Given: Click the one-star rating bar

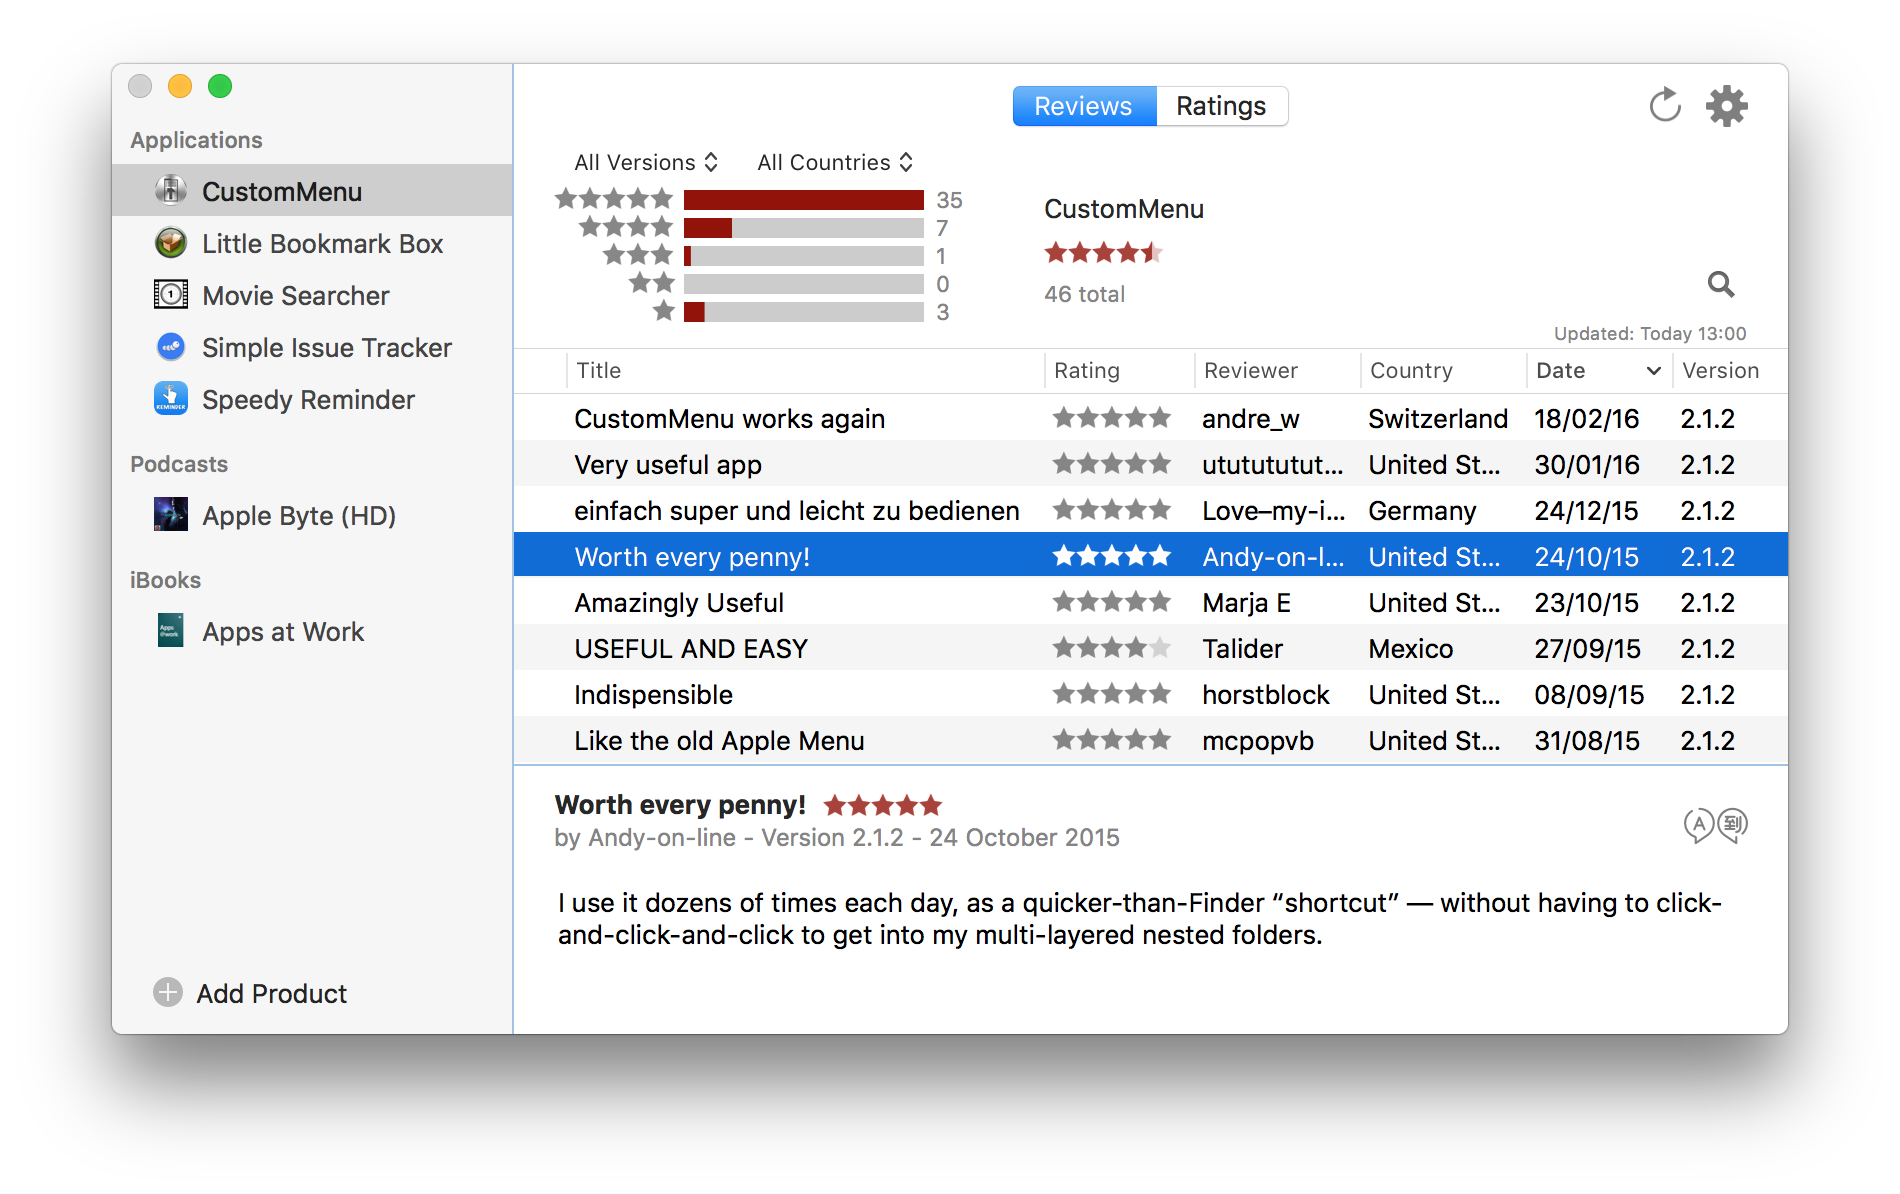Looking at the screenshot, I should (x=803, y=312).
